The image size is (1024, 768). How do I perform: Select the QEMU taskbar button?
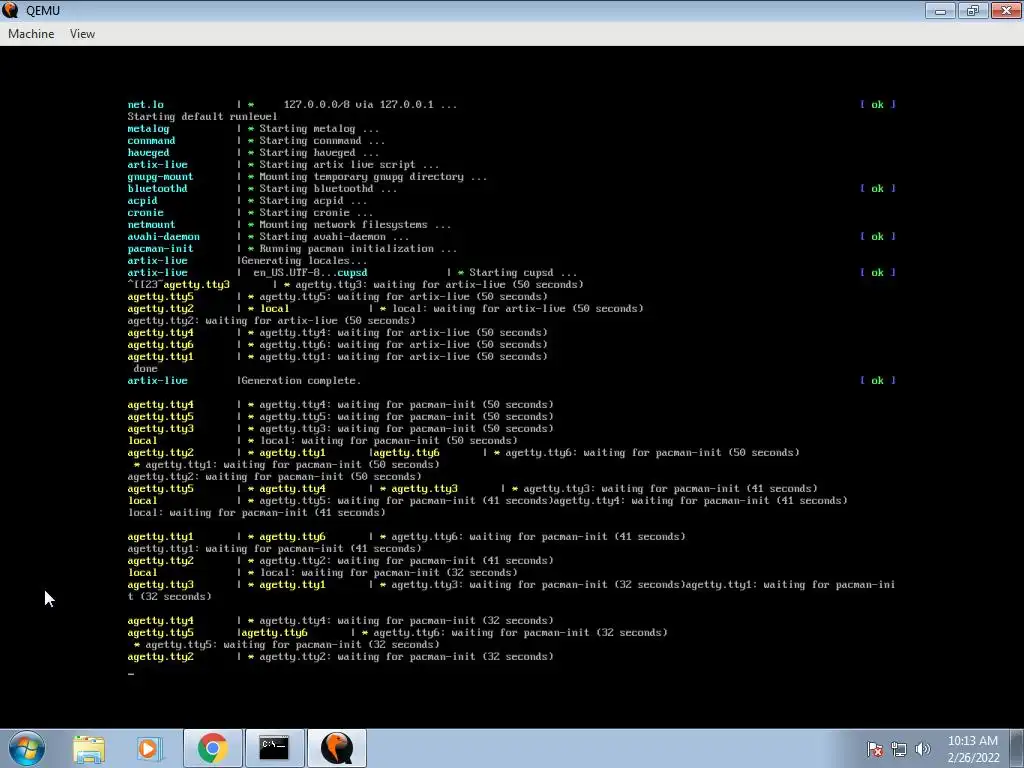[x=336, y=749]
